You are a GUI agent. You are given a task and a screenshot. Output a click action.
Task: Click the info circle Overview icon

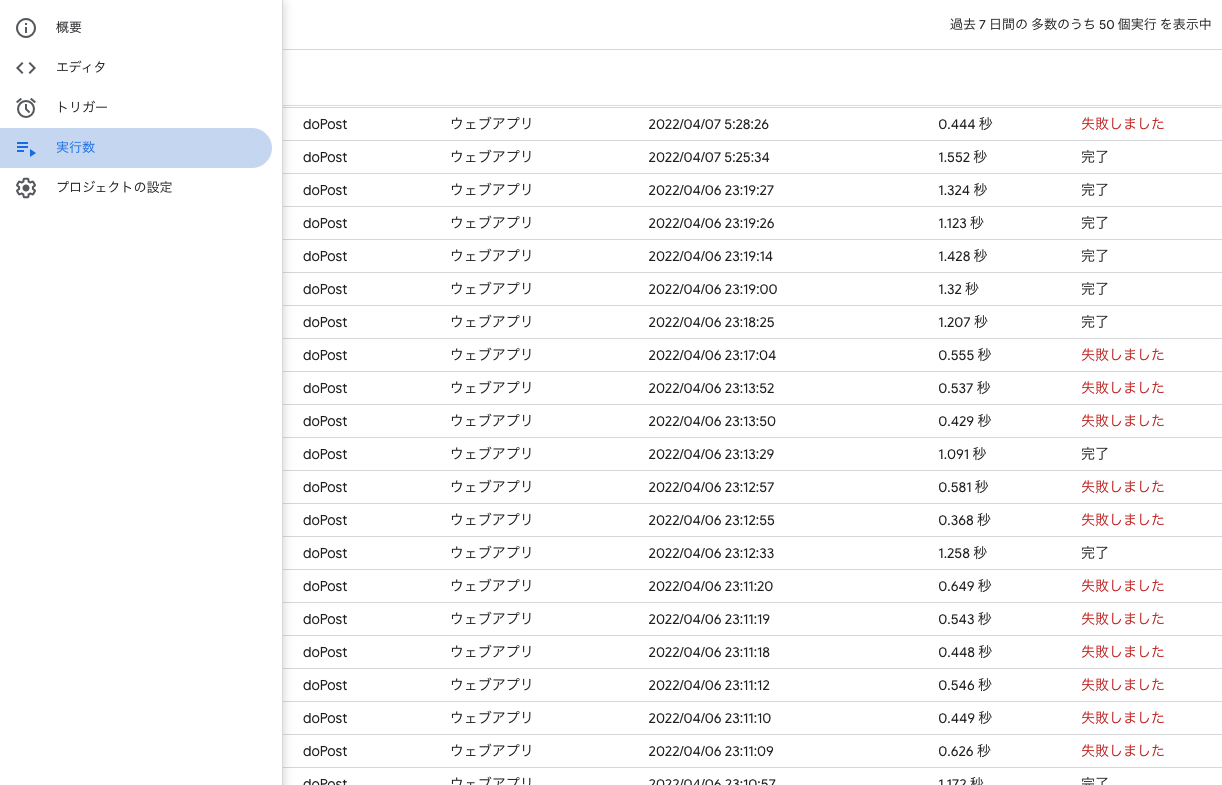pyautogui.click(x=26, y=28)
